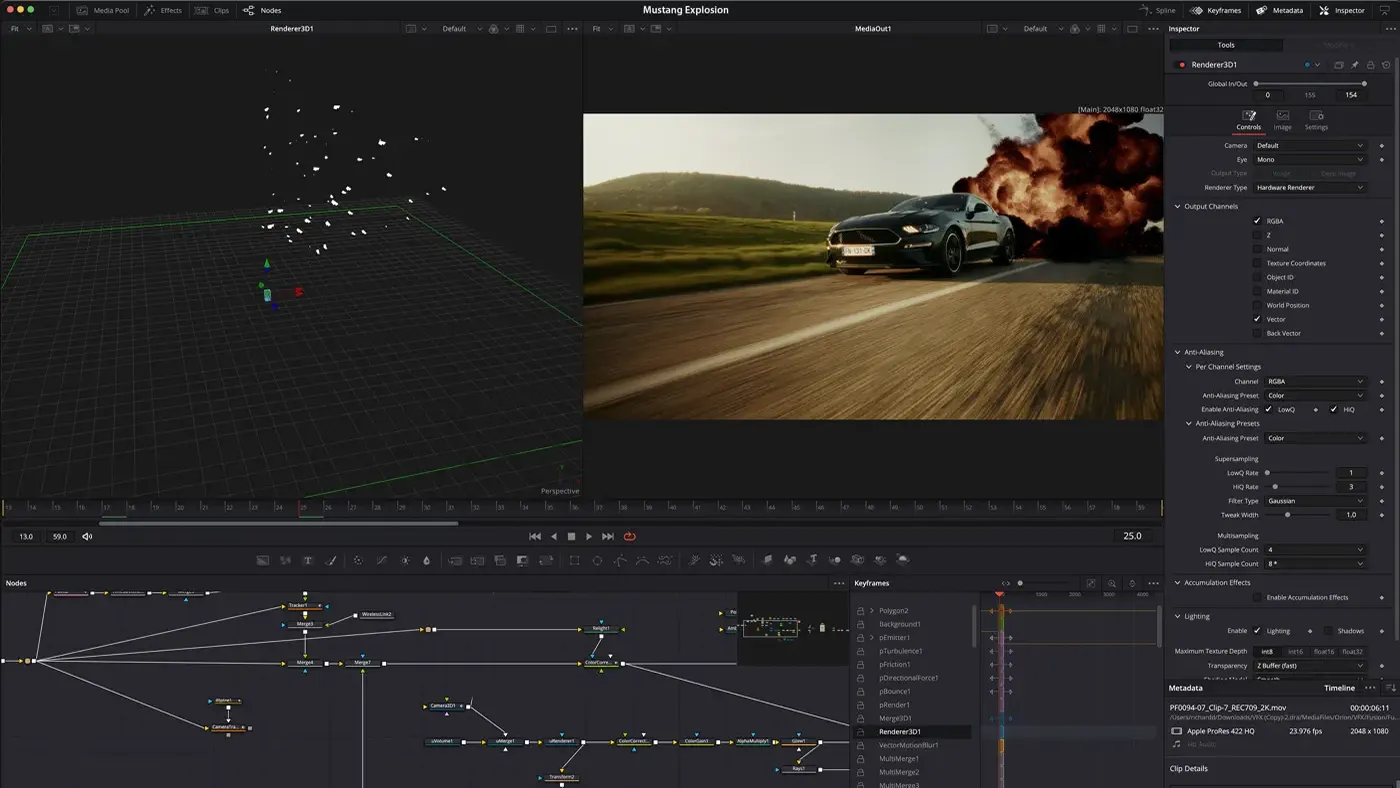Select the Rectangle mask tool
1400x788 pixels.
click(575, 560)
